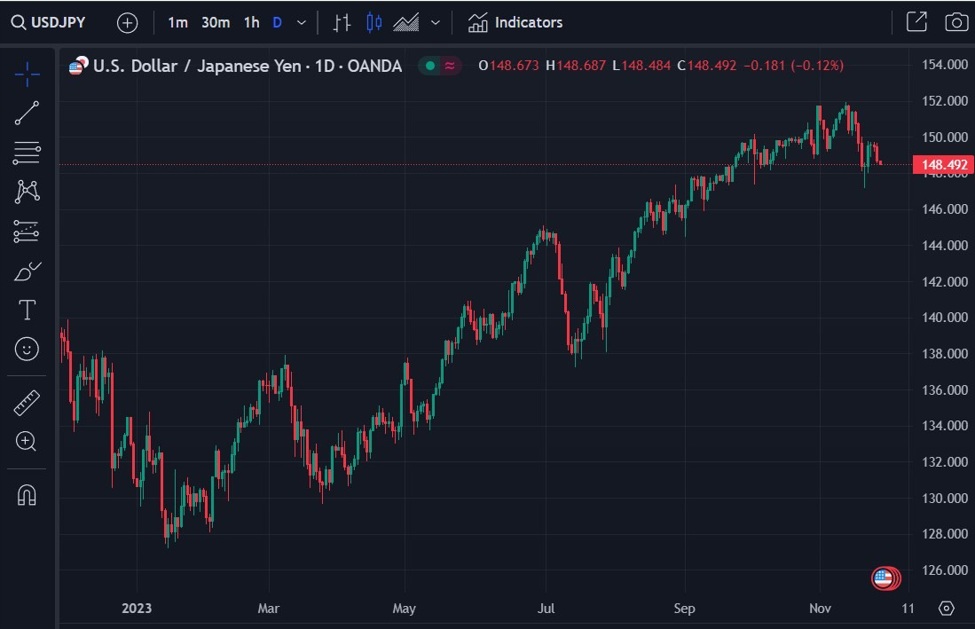Switch to the 1h timeframe

coord(250,21)
